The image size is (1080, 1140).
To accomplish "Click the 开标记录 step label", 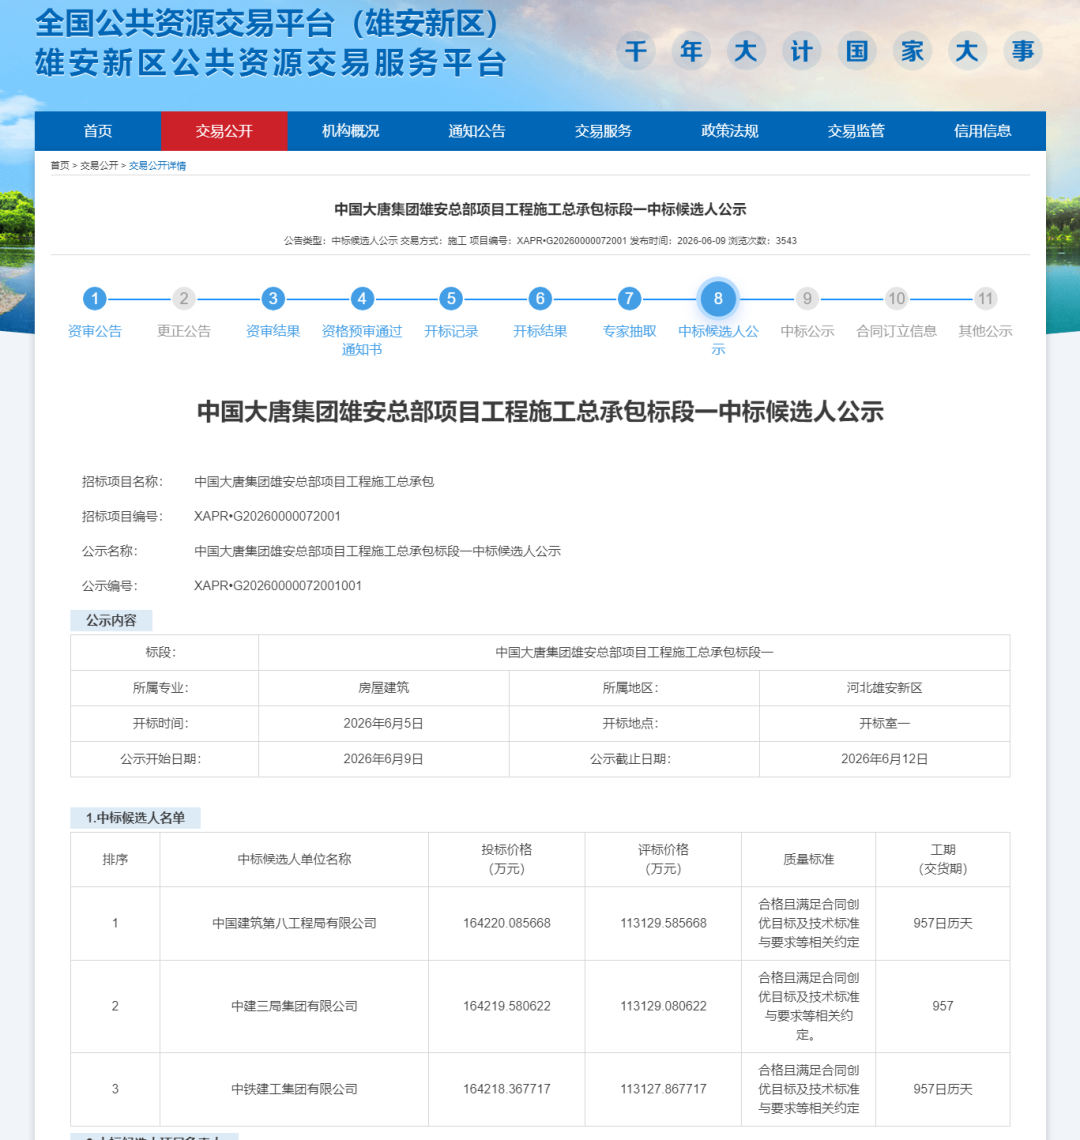I will pyautogui.click(x=451, y=332).
